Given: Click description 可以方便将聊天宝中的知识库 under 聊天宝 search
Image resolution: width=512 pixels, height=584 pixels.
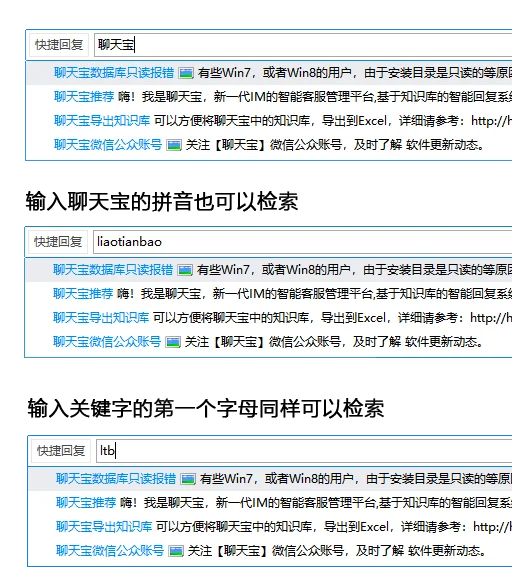Looking at the screenshot, I should click(333, 121).
